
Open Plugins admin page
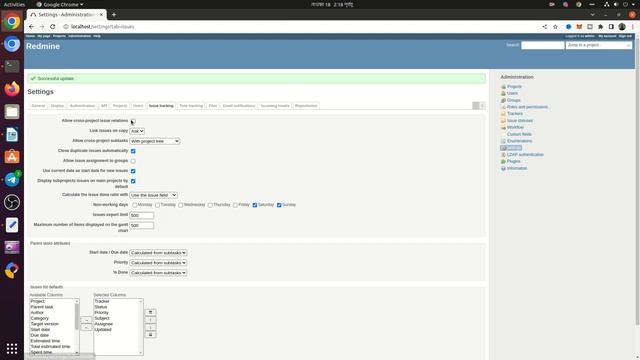pyautogui.click(x=513, y=161)
